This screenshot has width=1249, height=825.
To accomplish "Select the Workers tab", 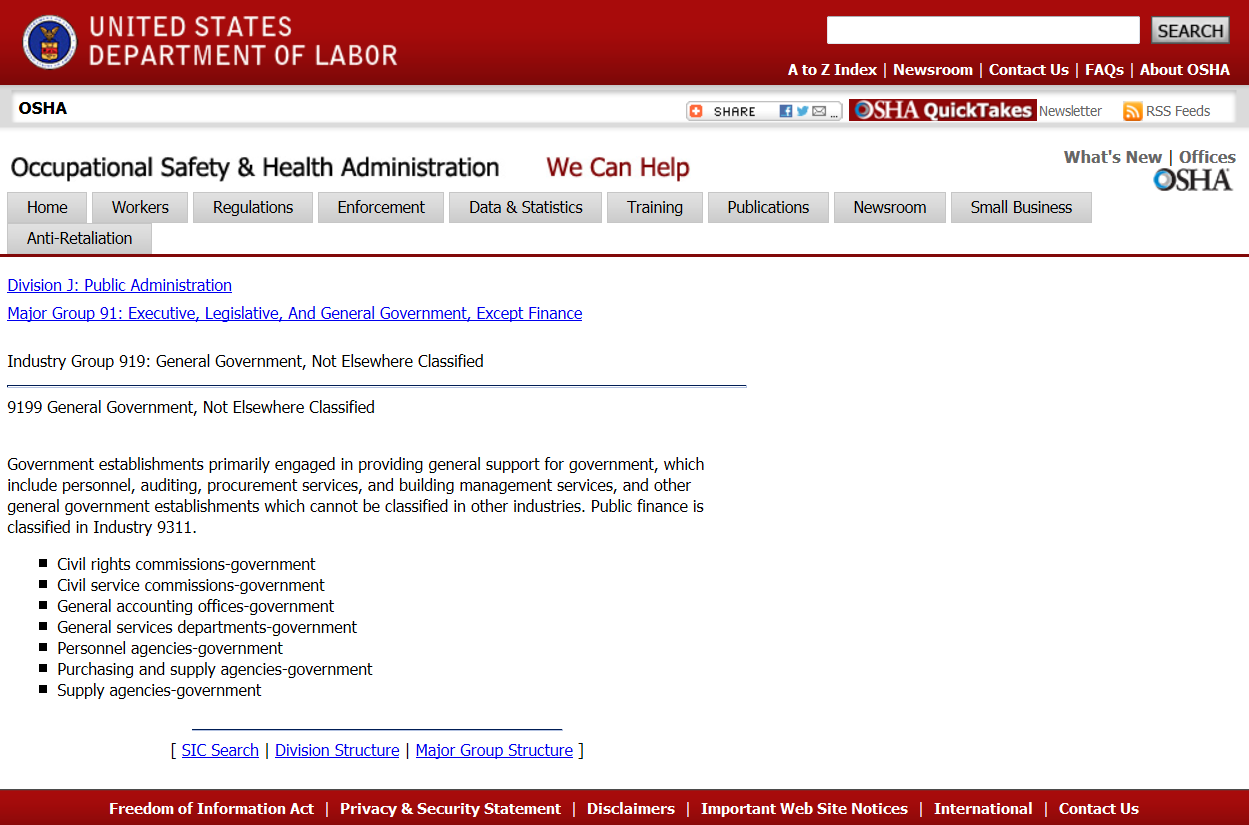I will point(140,207).
